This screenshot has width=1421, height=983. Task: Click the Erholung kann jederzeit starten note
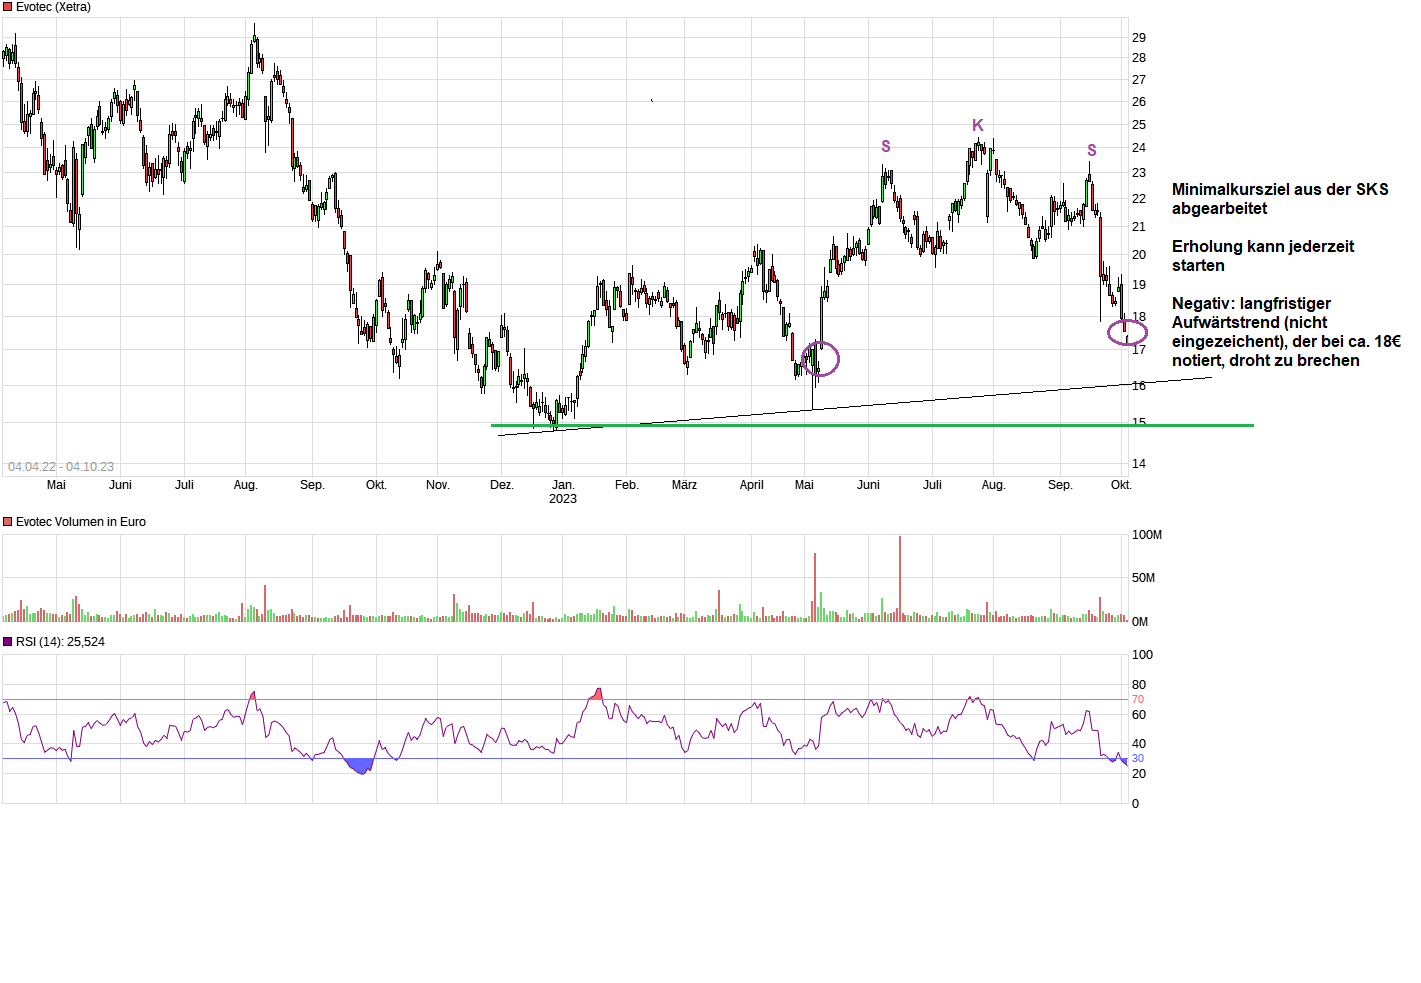coord(1263,256)
